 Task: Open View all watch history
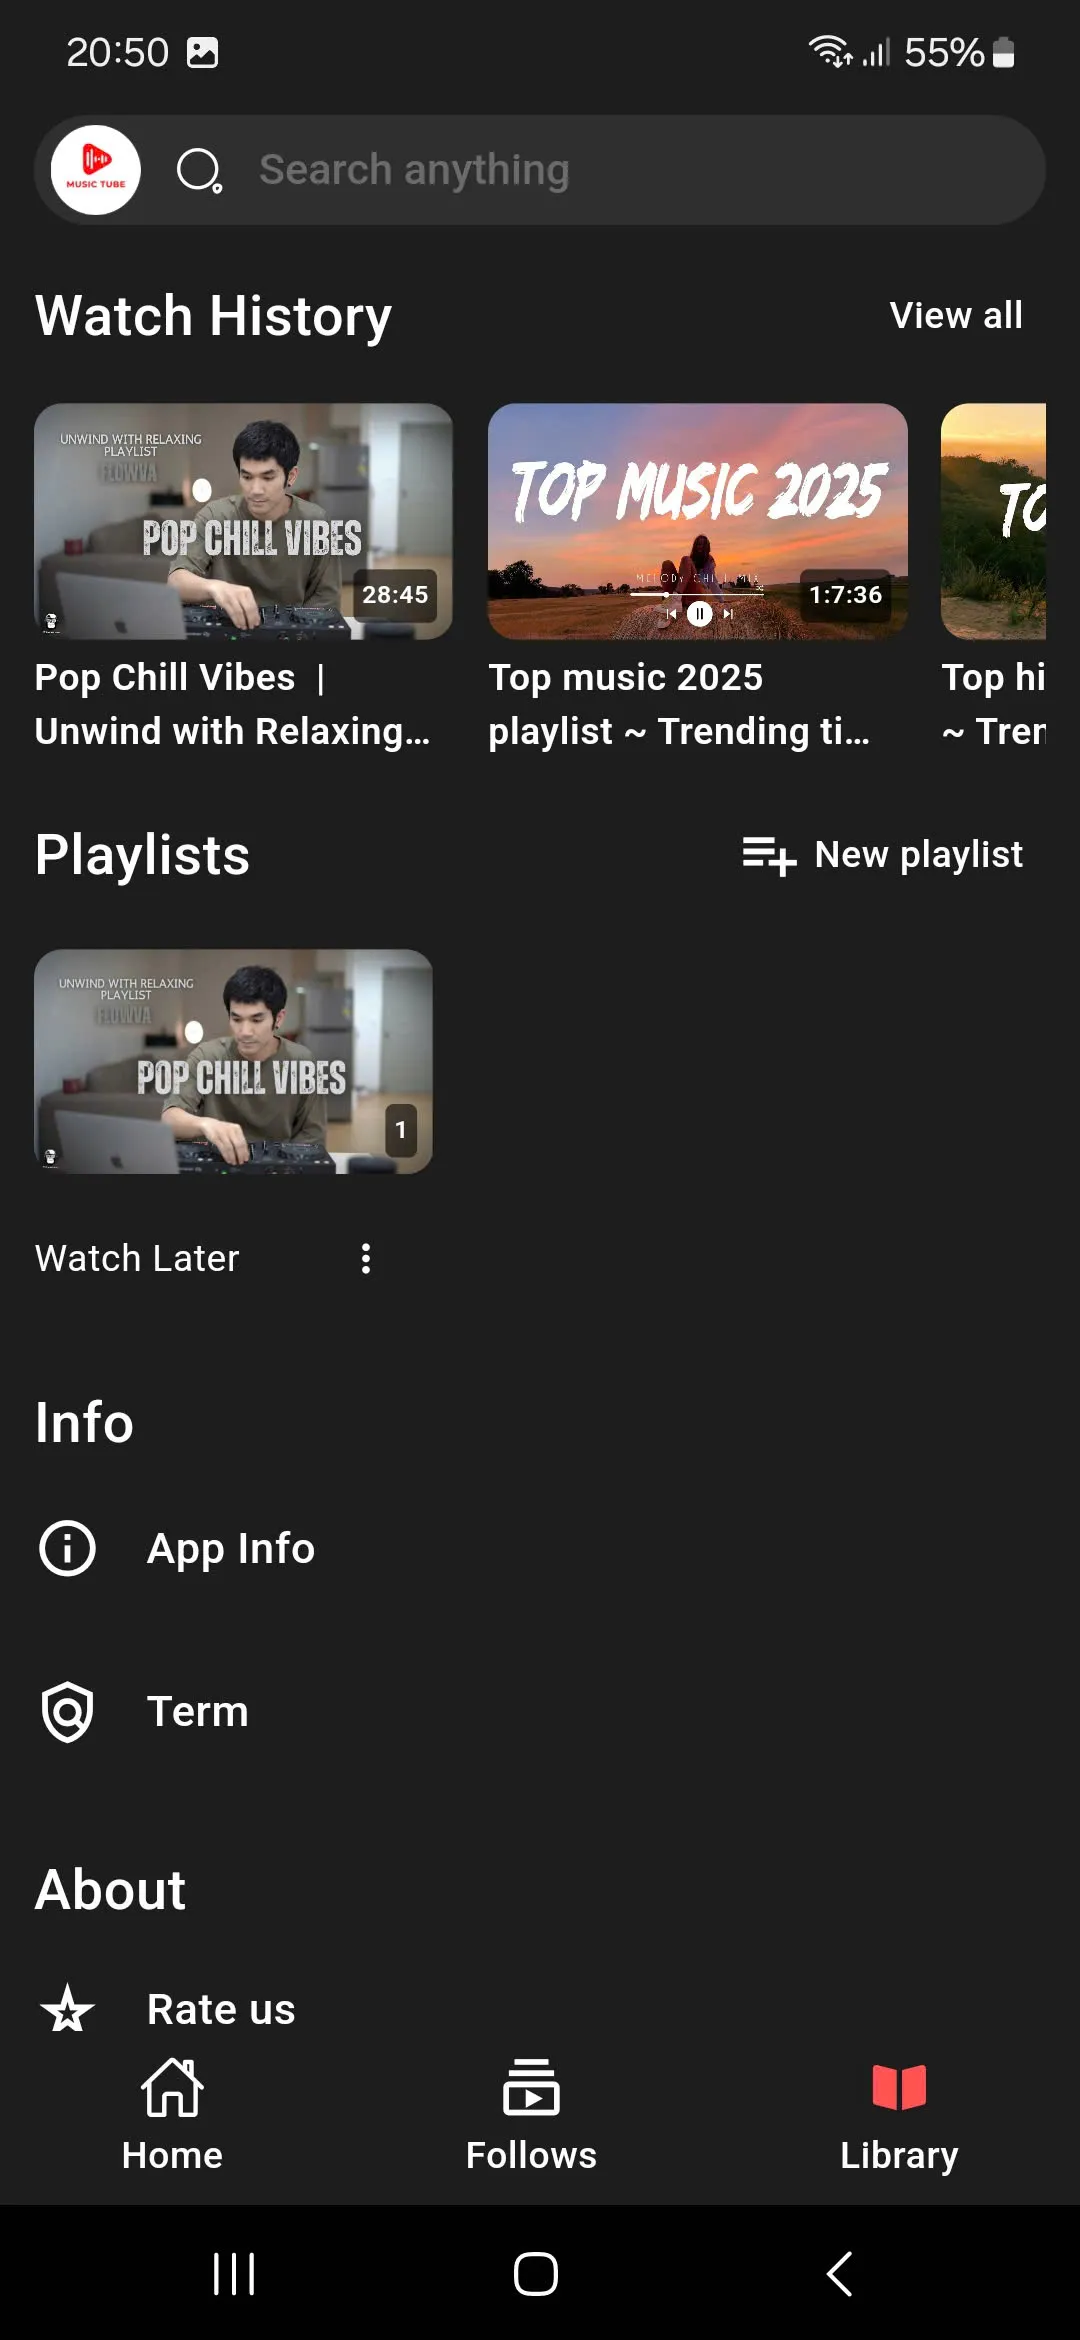955,316
